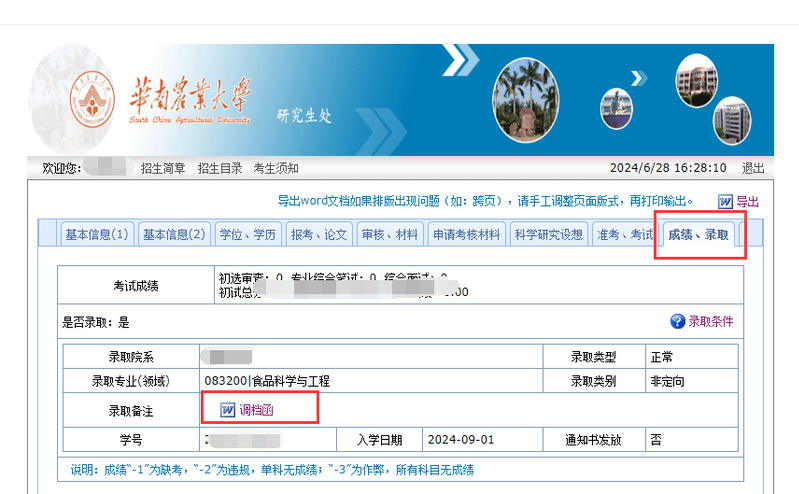Click the small statue oval photo
The height and width of the screenshot is (494, 799).
pyautogui.click(x=617, y=109)
